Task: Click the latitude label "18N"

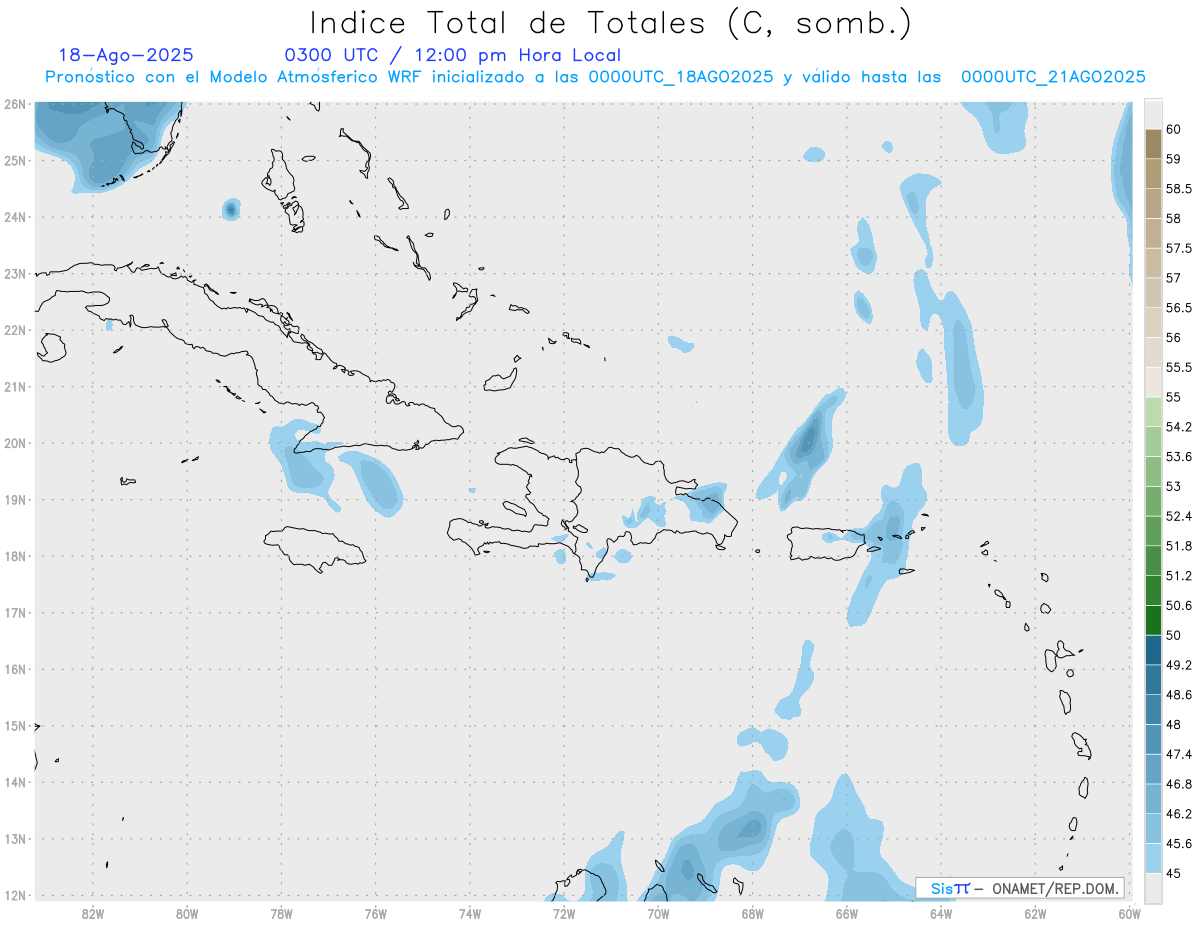Action: click(15, 556)
